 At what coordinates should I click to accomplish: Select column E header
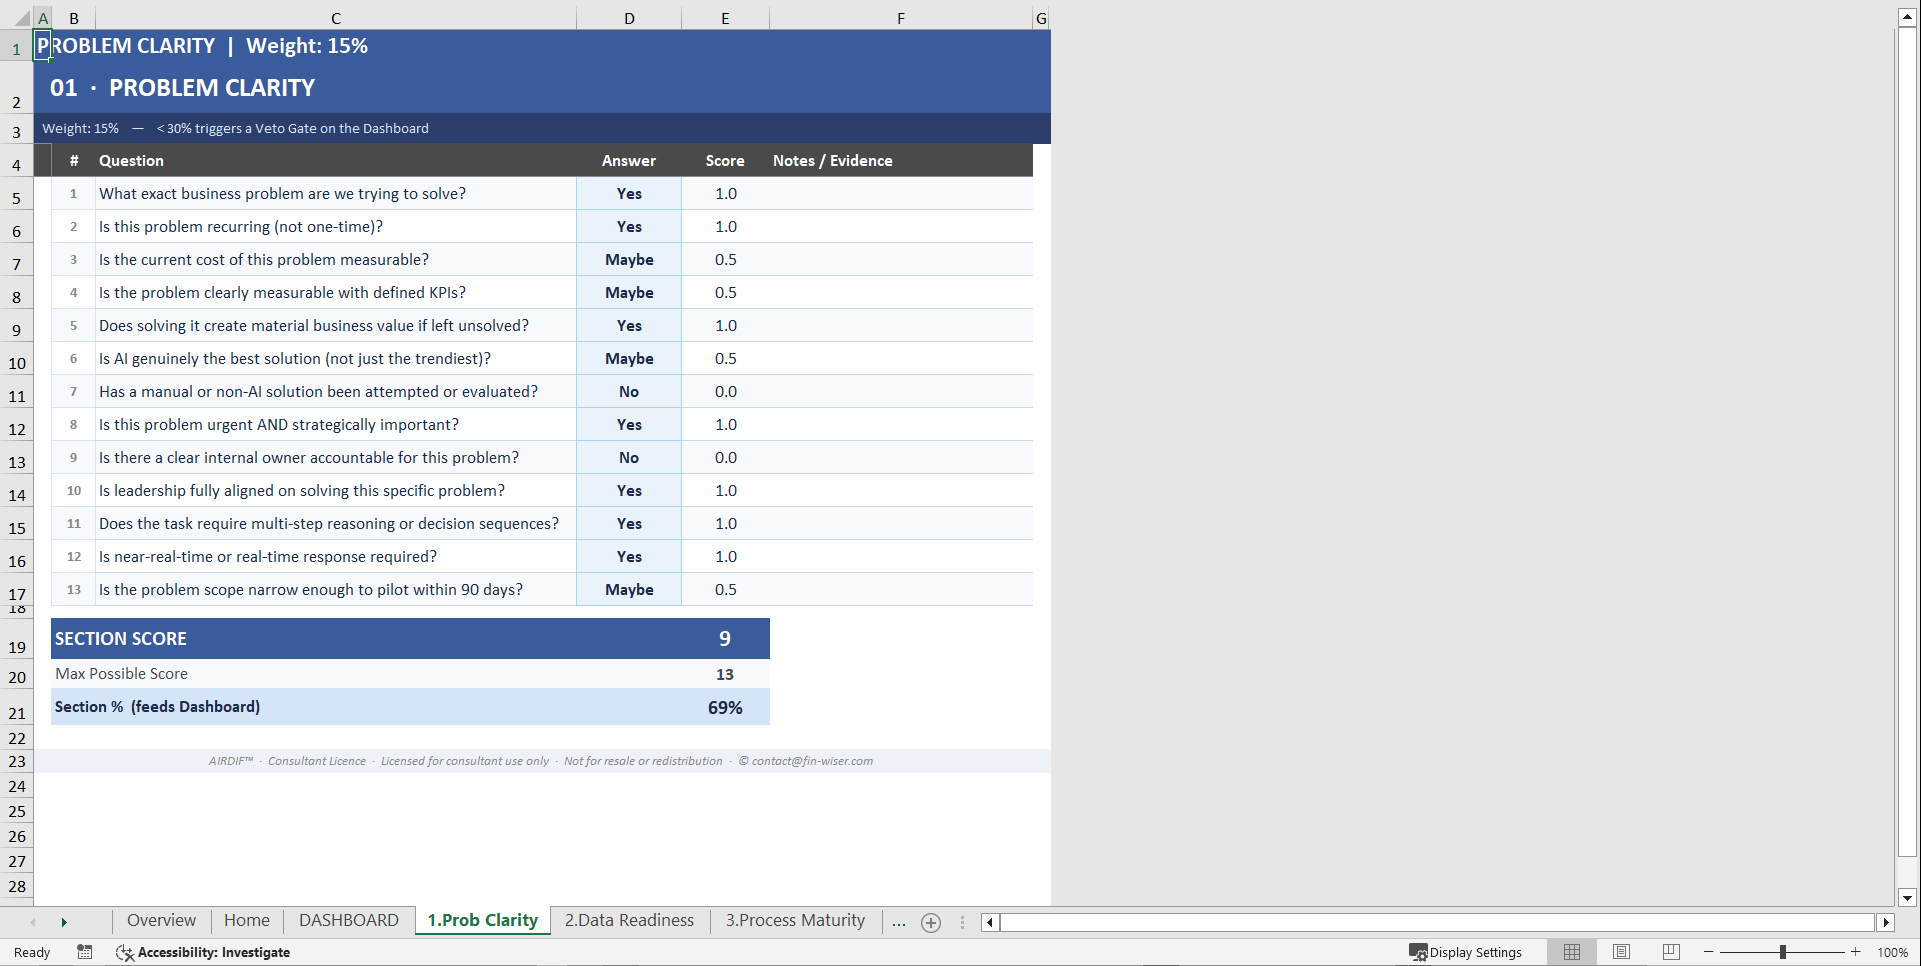pos(725,18)
